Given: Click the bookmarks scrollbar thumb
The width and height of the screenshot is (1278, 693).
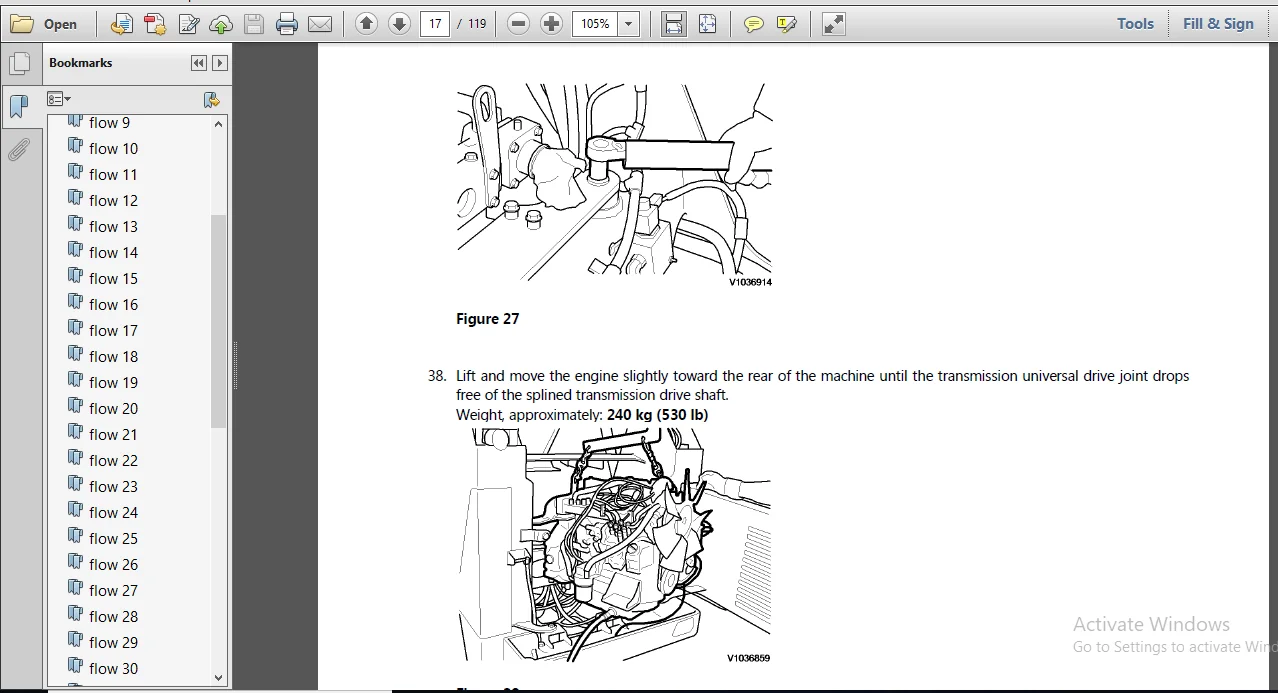Looking at the screenshot, I should pyautogui.click(x=219, y=320).
